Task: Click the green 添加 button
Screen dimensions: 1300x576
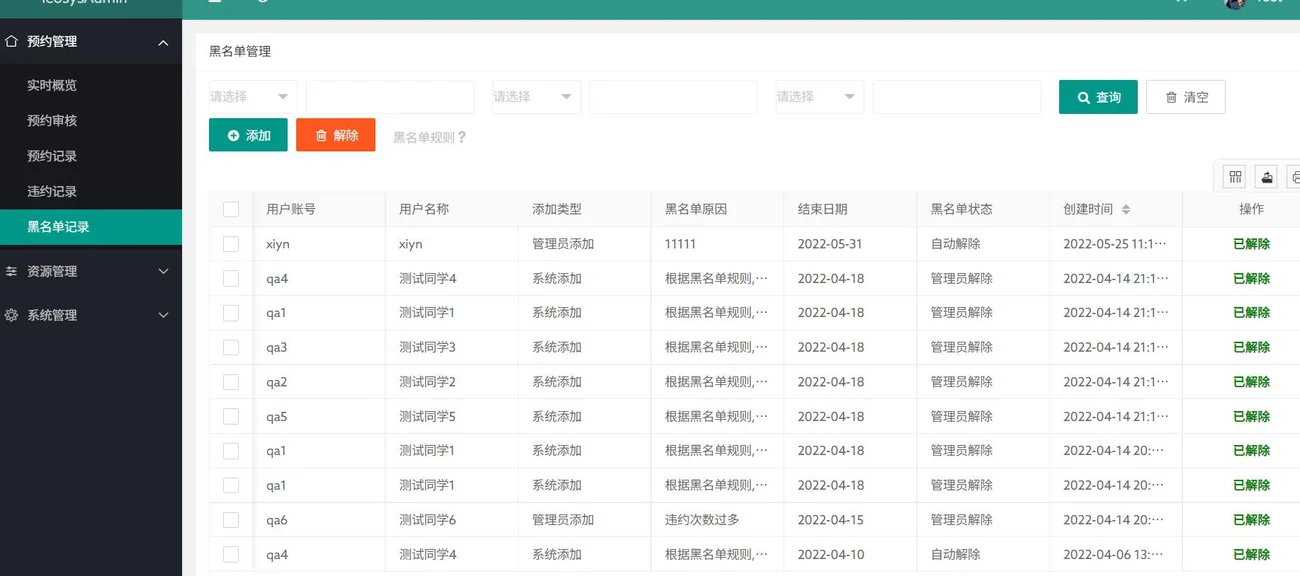Action: (x=248, y=135)
